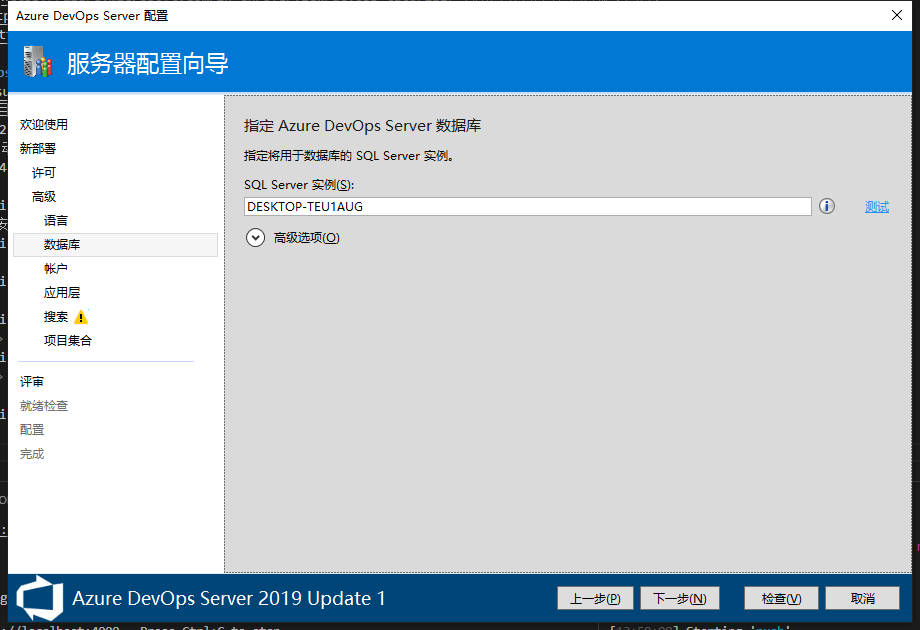
Task: Click the server wizard icon in header
Action: 37,63
